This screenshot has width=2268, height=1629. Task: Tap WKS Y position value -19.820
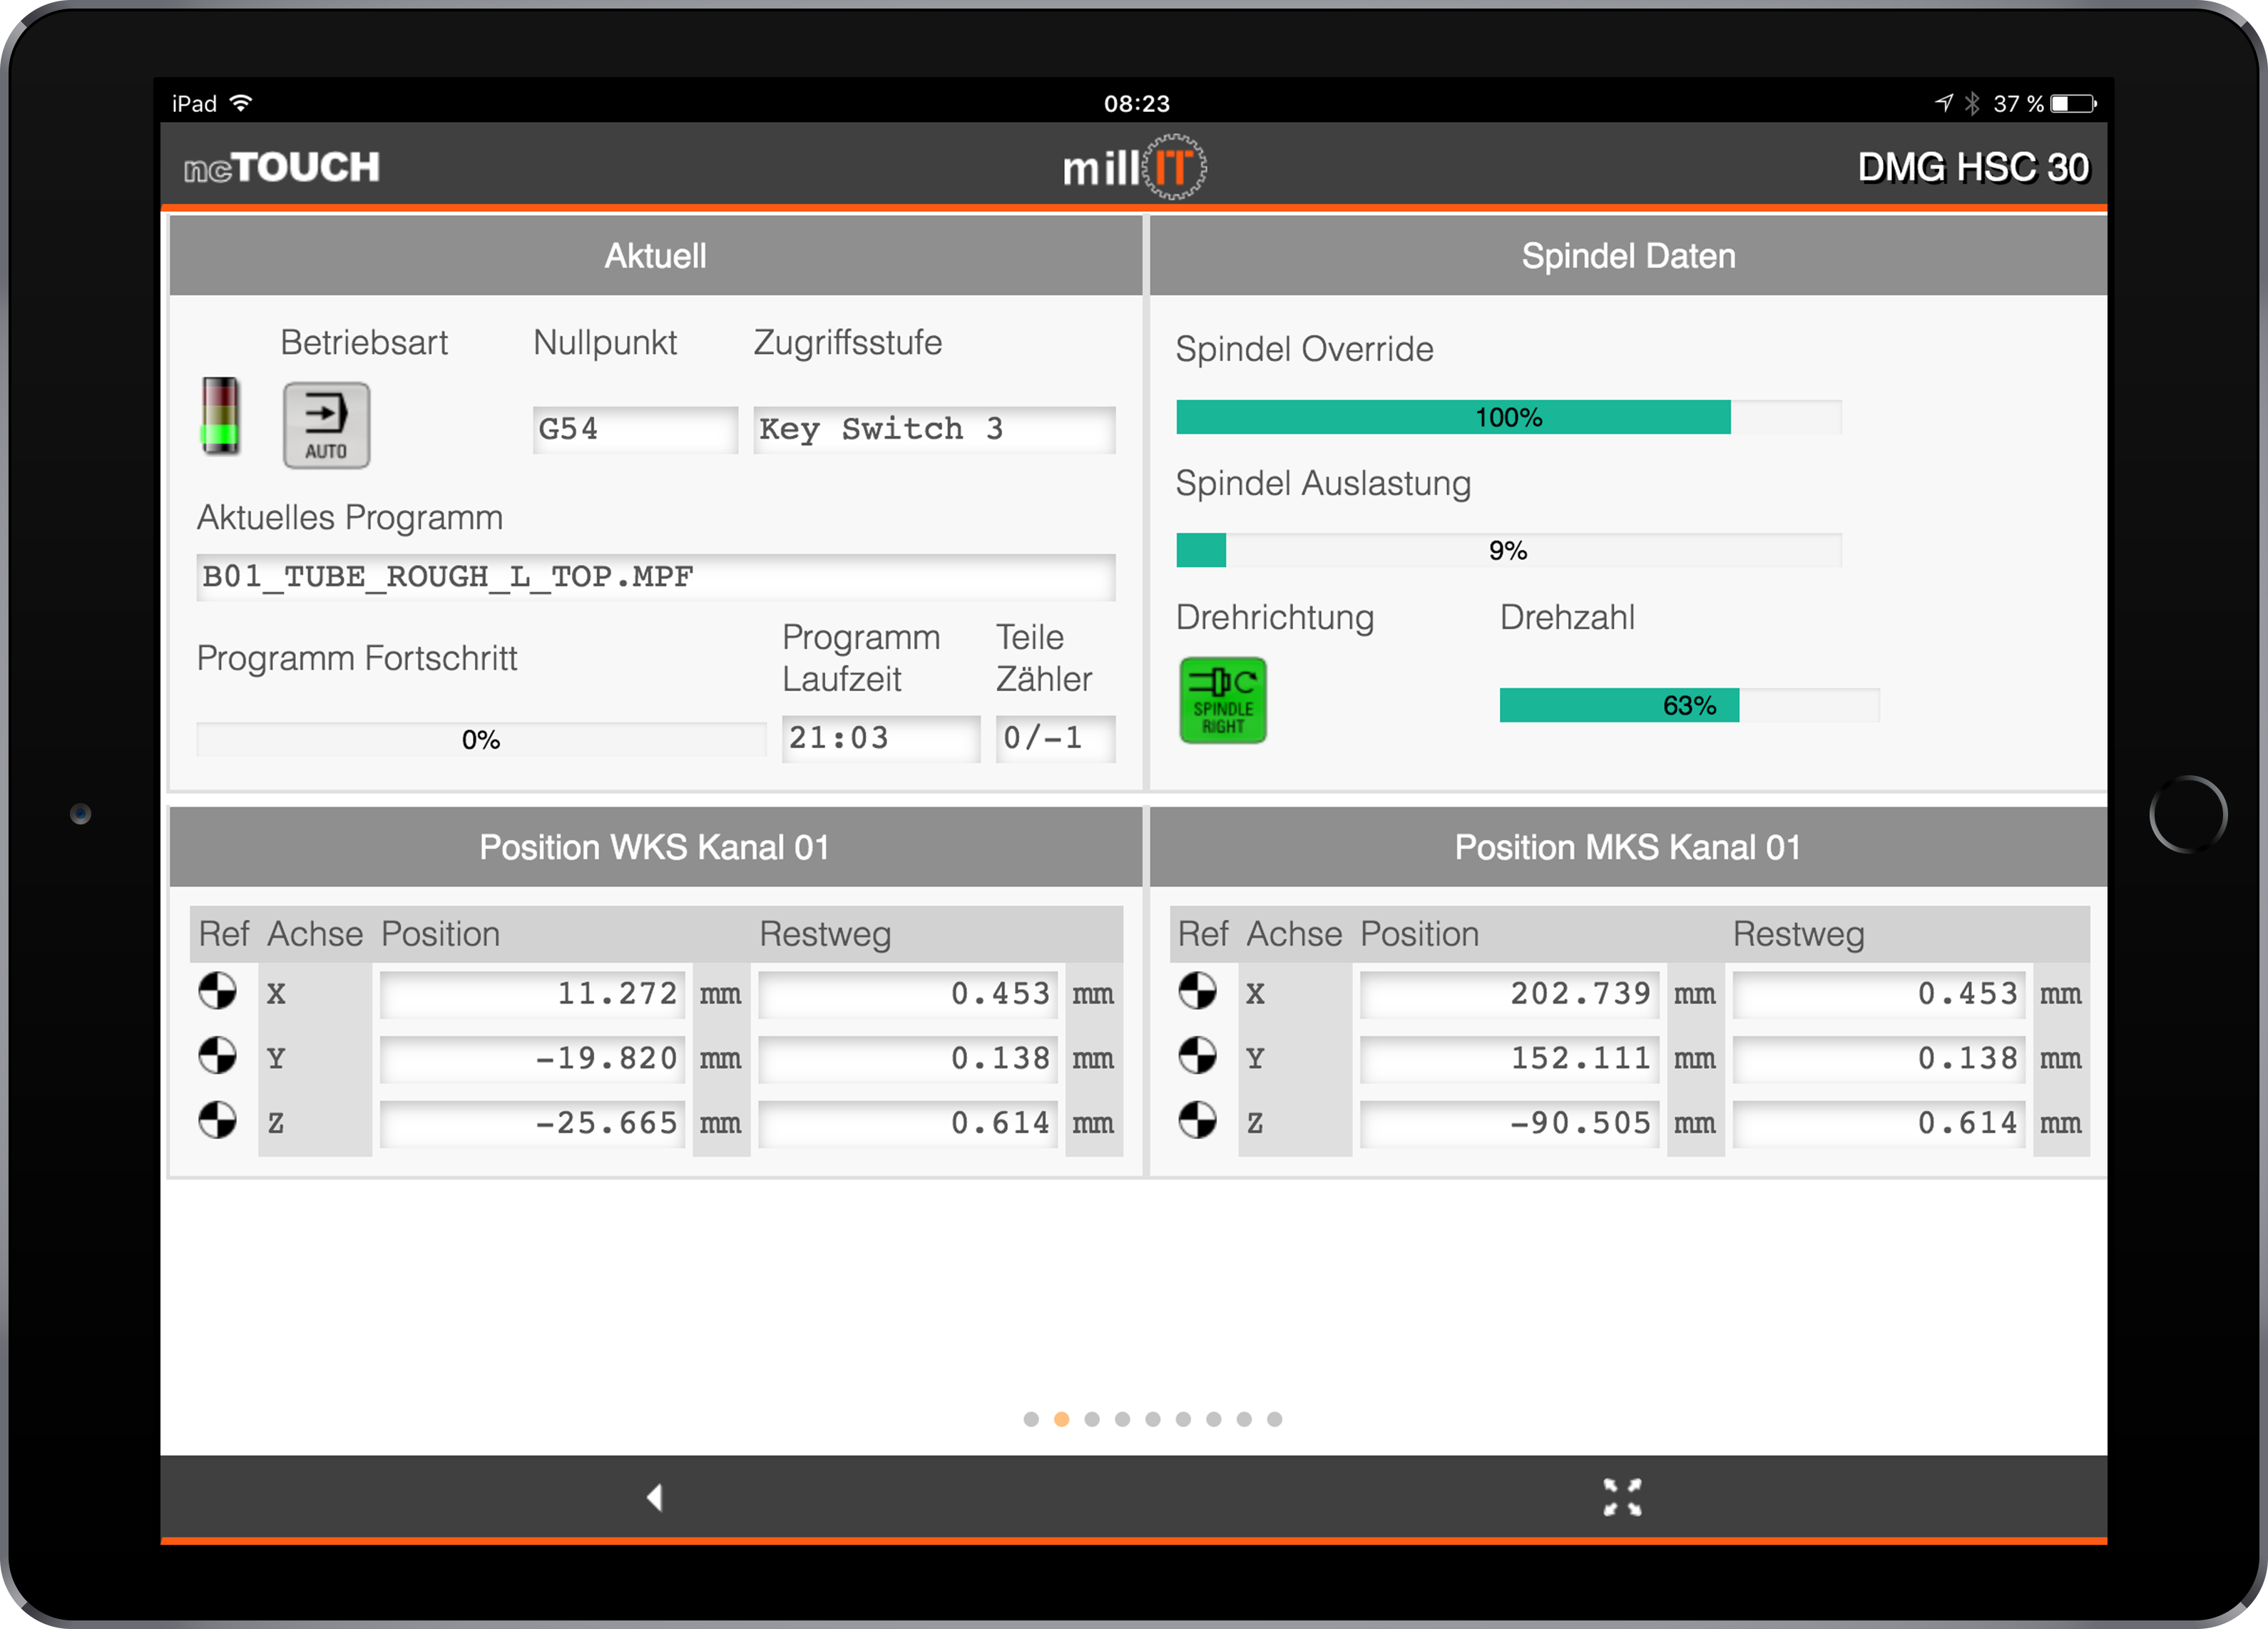tap(533, 1058)
